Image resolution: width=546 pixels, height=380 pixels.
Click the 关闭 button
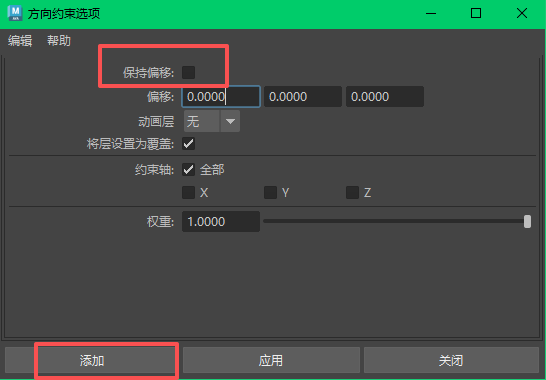(451, 360)
